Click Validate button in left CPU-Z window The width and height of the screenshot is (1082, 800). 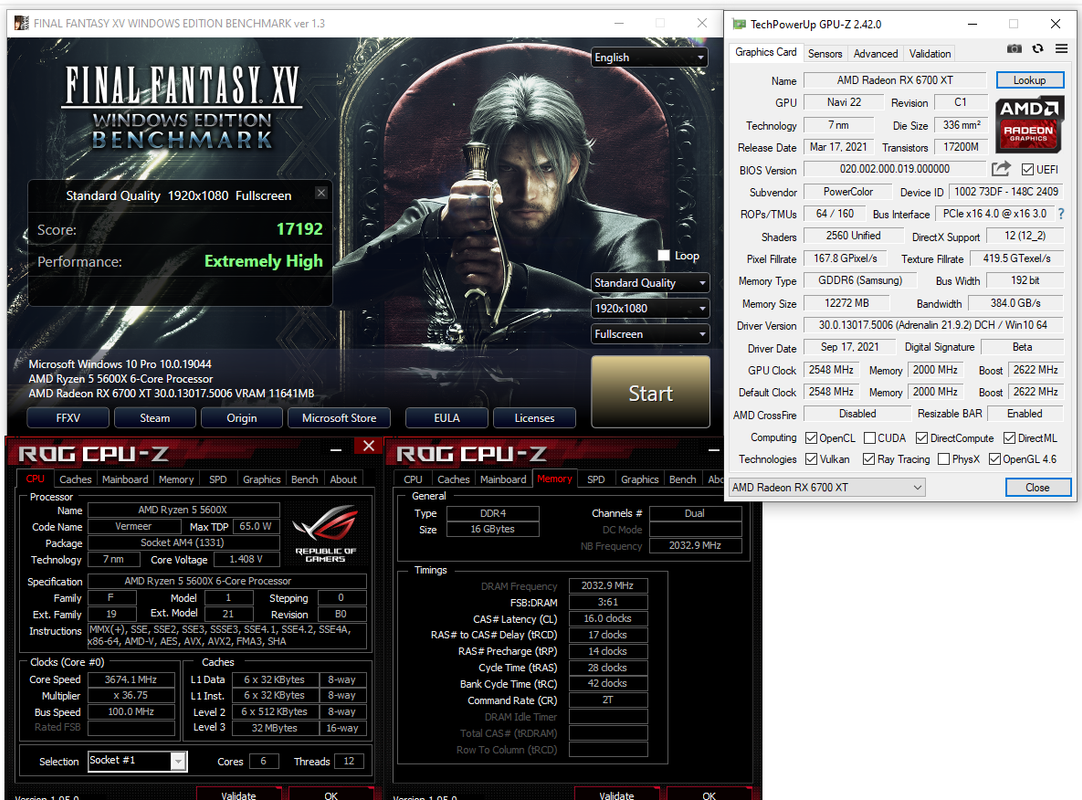click(x=239, y=794)
